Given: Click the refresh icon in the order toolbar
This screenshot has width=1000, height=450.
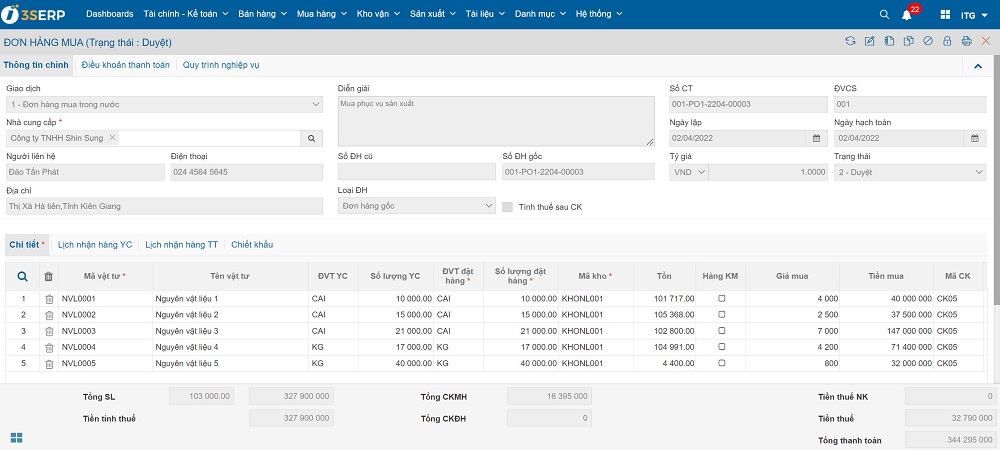Looking at the screenshot, I should tap(850, 42).
